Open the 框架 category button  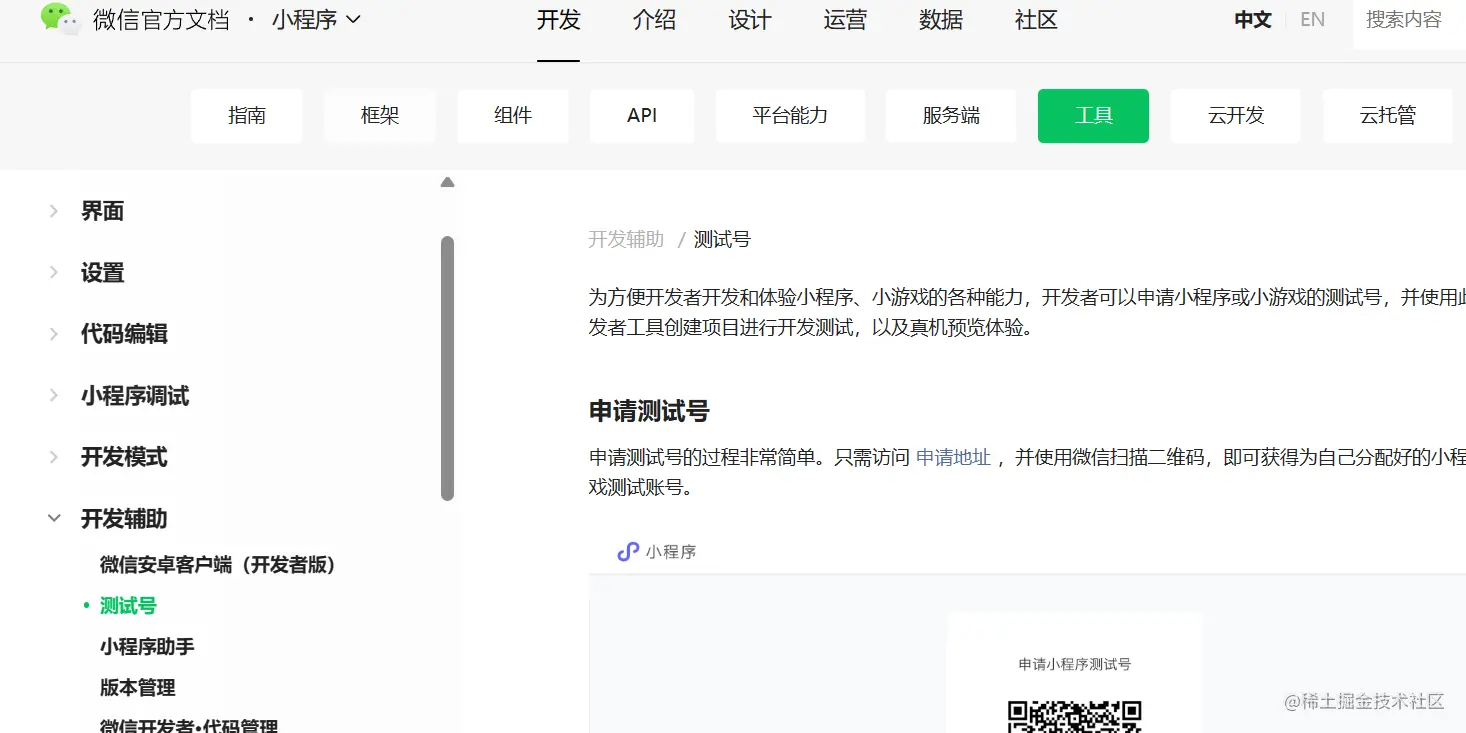click(x=380, y=116)
